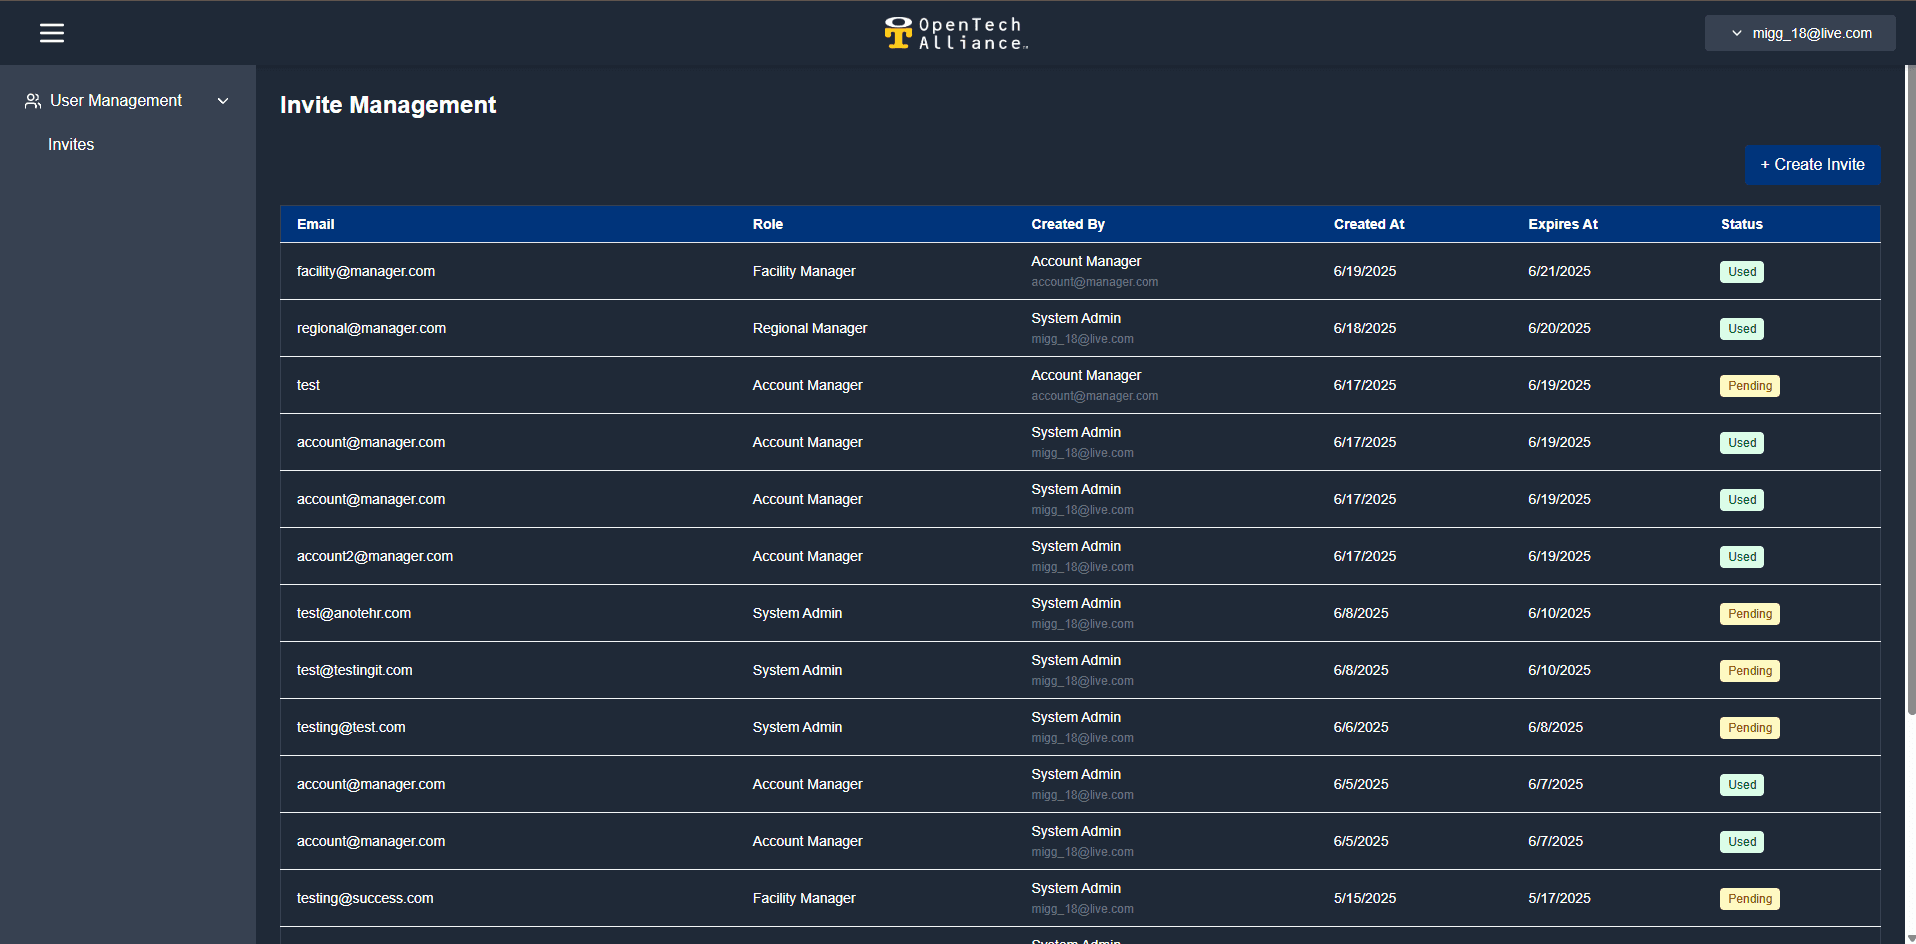Click creator System Admin for regional@manager.com
Screen dimensions: 1916x944
pyautogui.click(x=1076, y=318)
